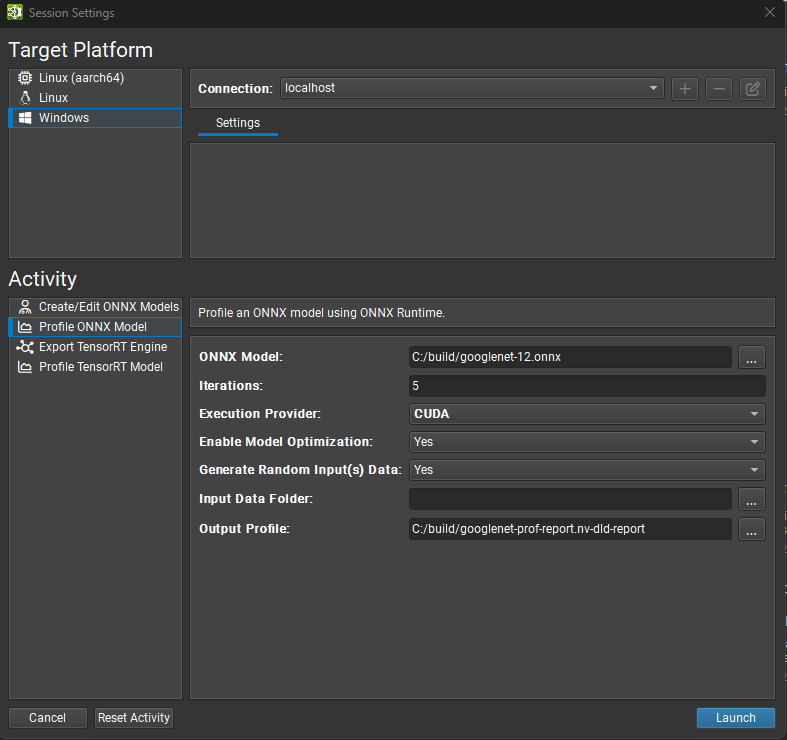This screenshot has width=787, height=740.
Task: Select Export TensorRT Engine activity
Action: pos(95,347)
